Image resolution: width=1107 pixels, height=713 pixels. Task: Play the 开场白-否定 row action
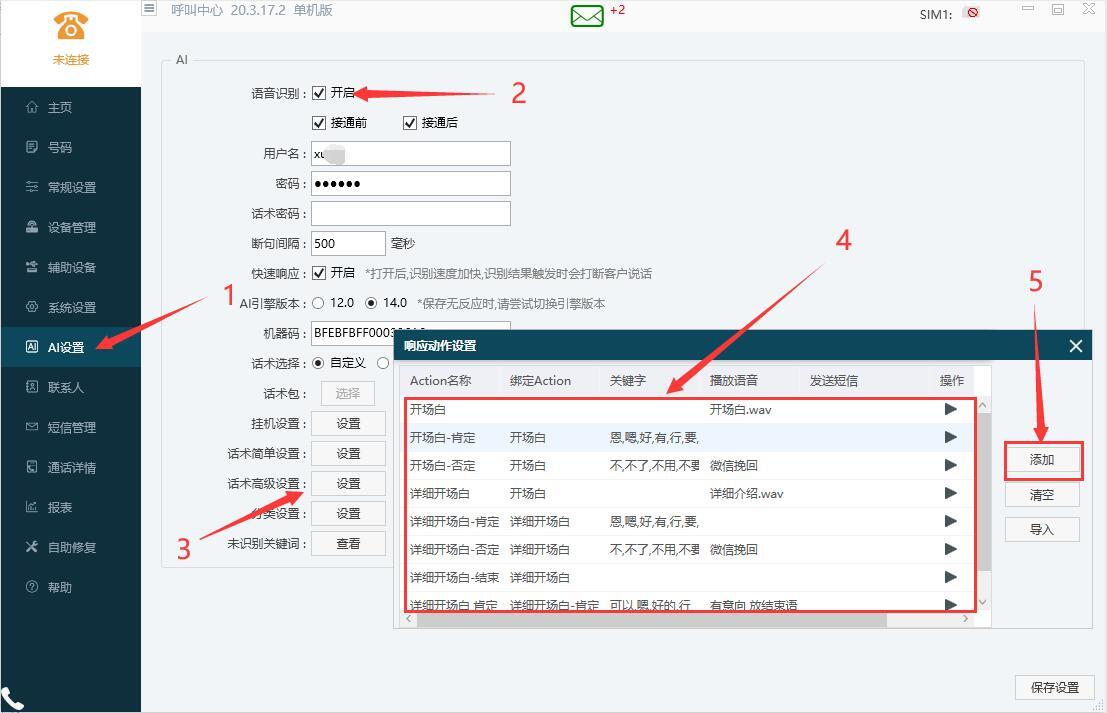click(950, 465)
